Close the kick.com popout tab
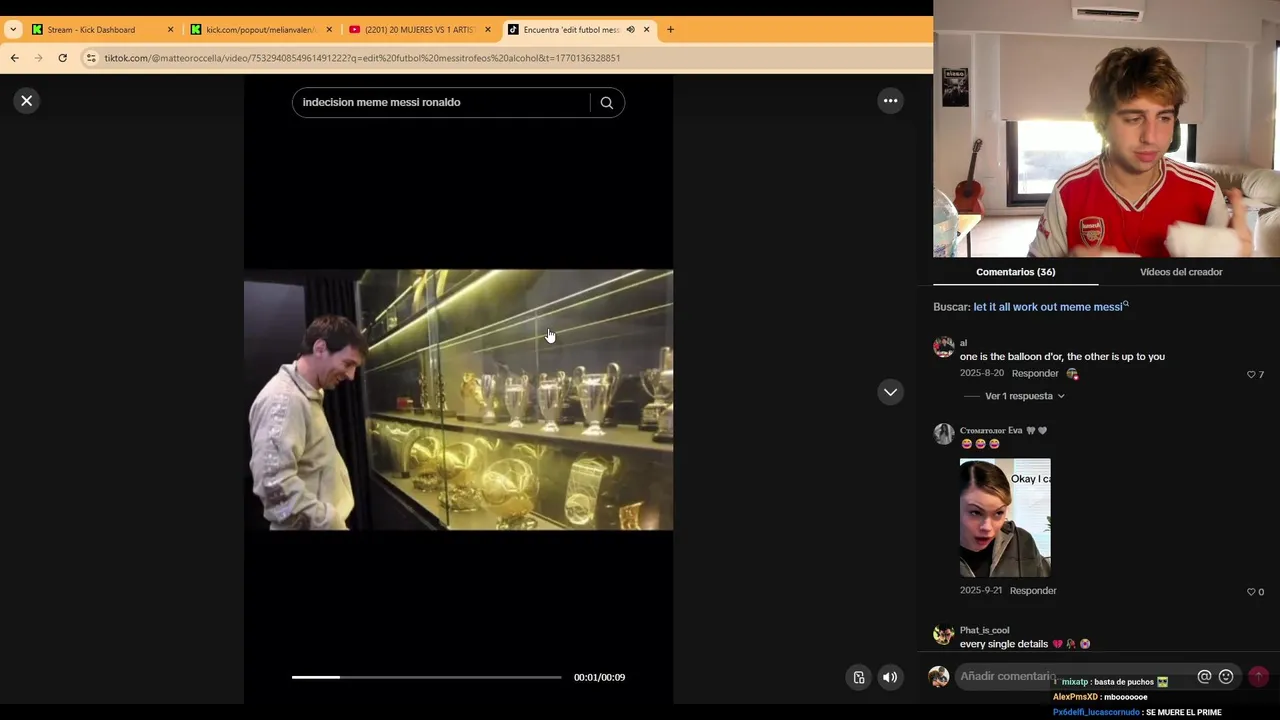Screen dimensions: 1280x720 (329, 30)
